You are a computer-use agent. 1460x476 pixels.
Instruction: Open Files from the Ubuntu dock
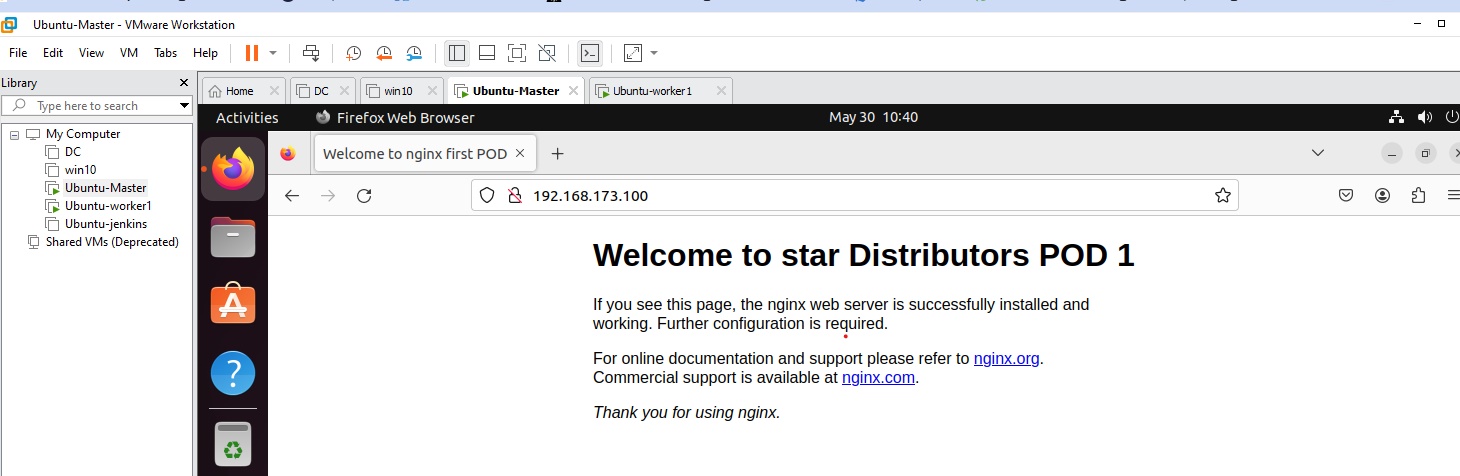[233, 237]
